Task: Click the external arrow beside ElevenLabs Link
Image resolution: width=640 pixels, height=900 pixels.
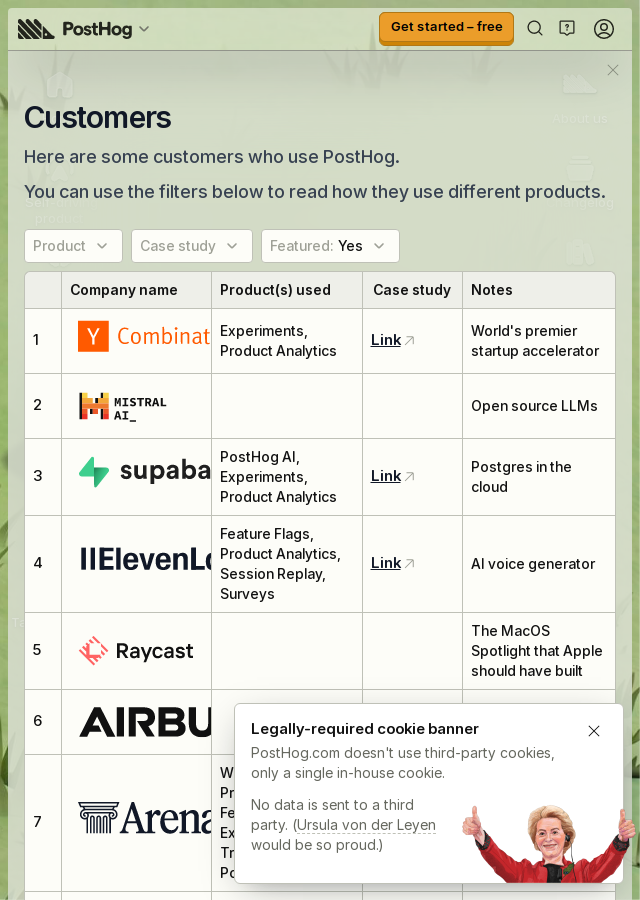Action: tap(409, 564)
